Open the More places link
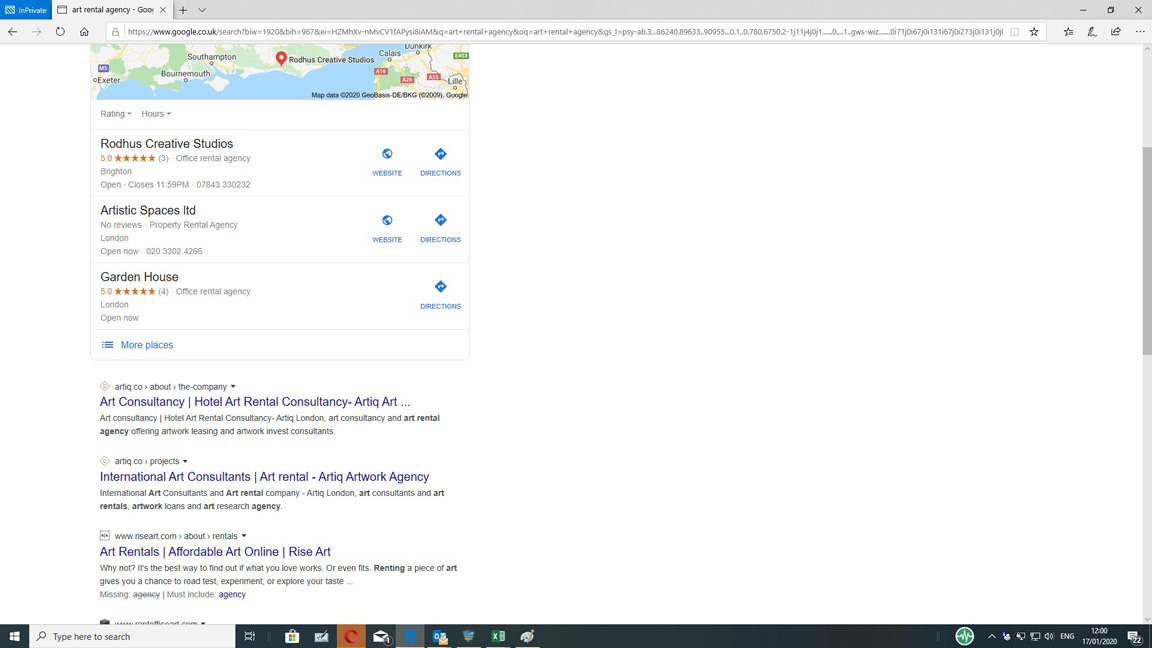1152x648 pixels. (x=146, y=345)
